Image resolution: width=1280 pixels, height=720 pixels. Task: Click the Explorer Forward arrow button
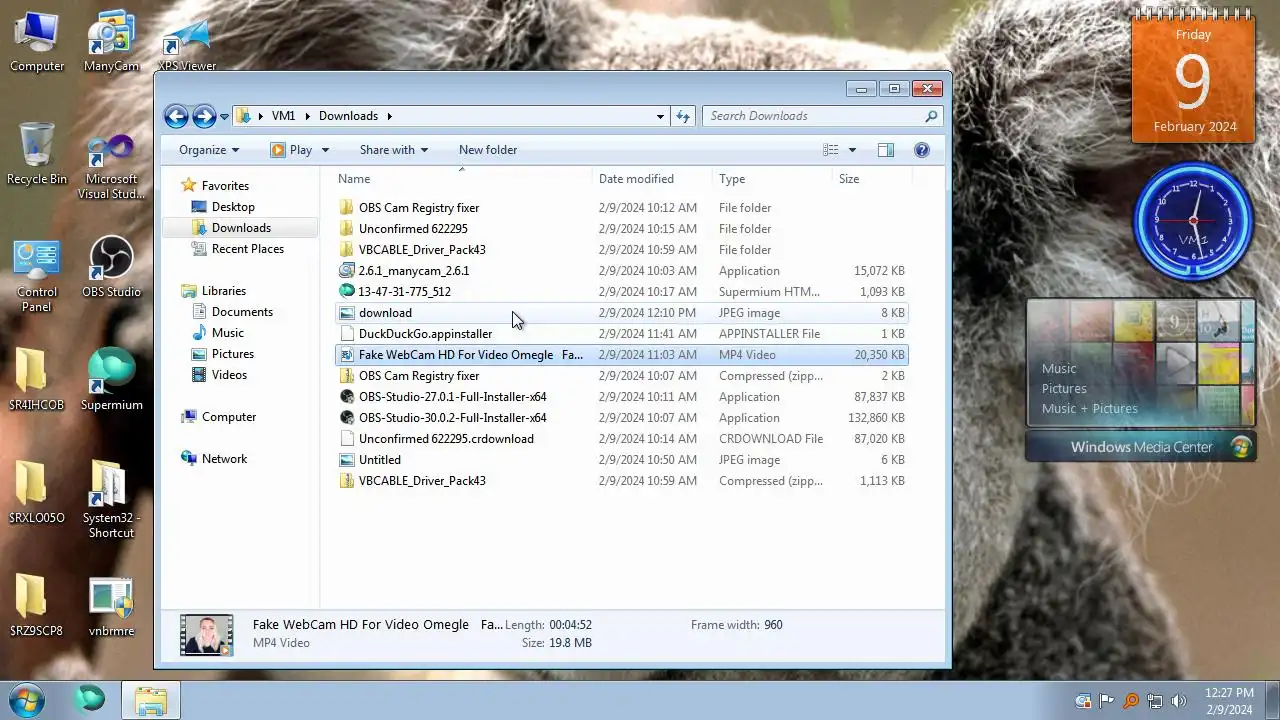203,116
